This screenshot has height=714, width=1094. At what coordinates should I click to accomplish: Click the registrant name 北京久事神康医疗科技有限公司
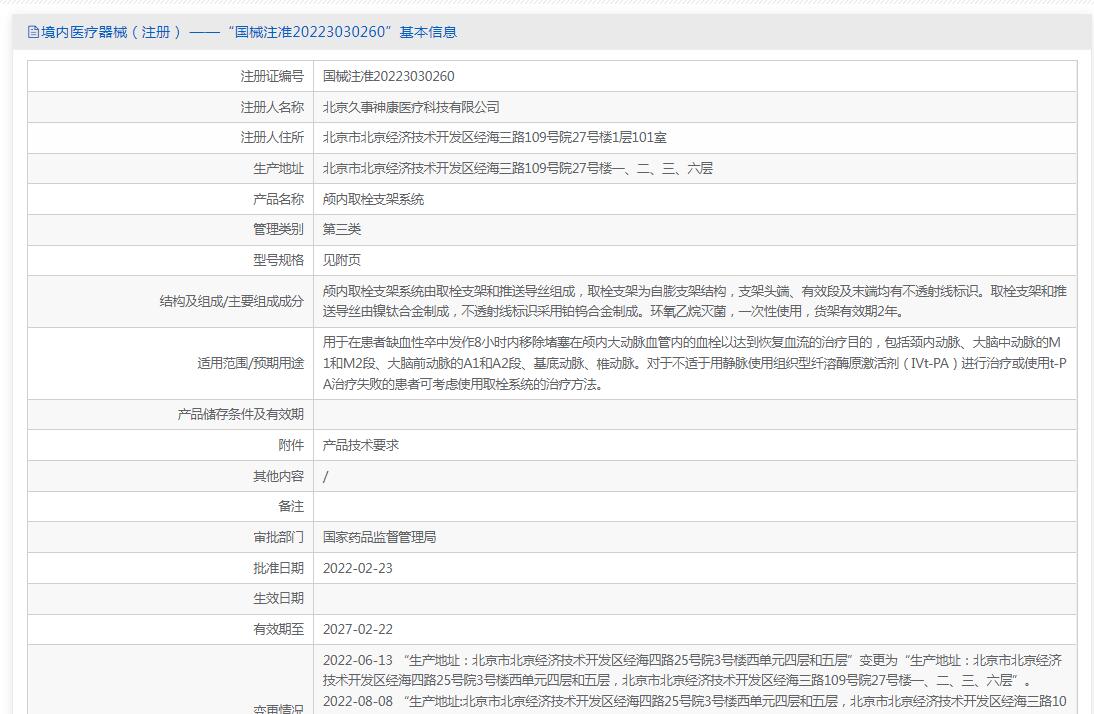[x=411, y=107]
